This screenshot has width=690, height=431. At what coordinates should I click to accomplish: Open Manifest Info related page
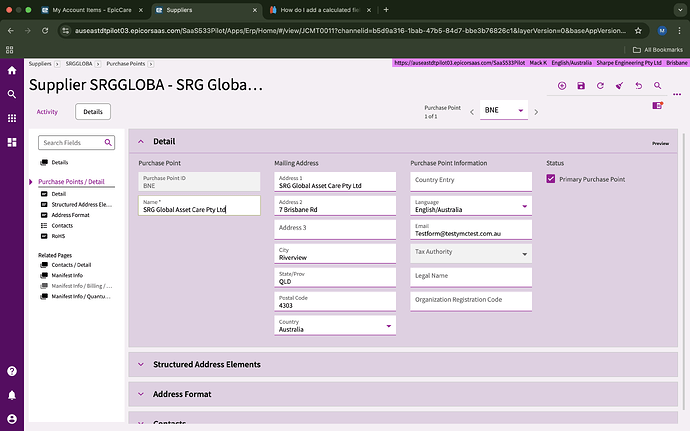coord(67,276)
